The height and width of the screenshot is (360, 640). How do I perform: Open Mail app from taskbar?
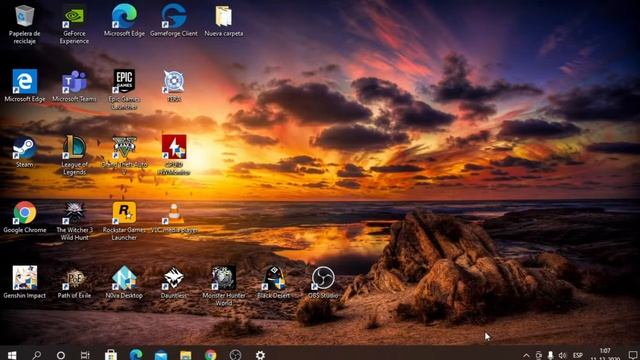pyautogui.click(x=161, y=355)
